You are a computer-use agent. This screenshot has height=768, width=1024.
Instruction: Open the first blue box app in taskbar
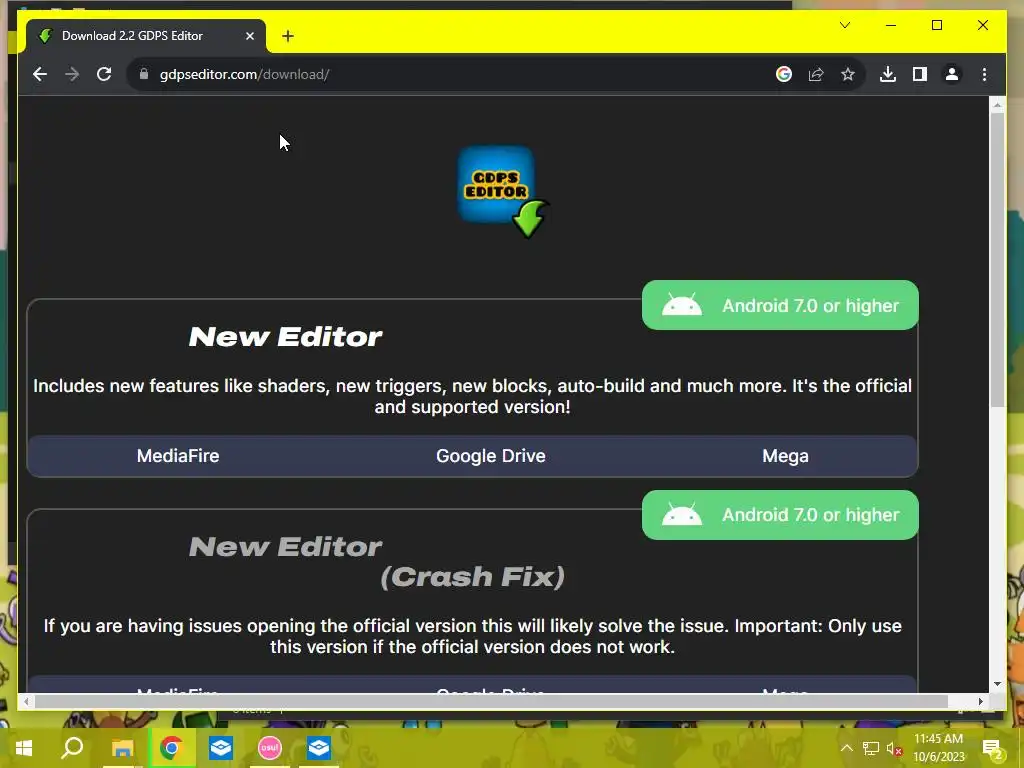[x=221, y=748]
